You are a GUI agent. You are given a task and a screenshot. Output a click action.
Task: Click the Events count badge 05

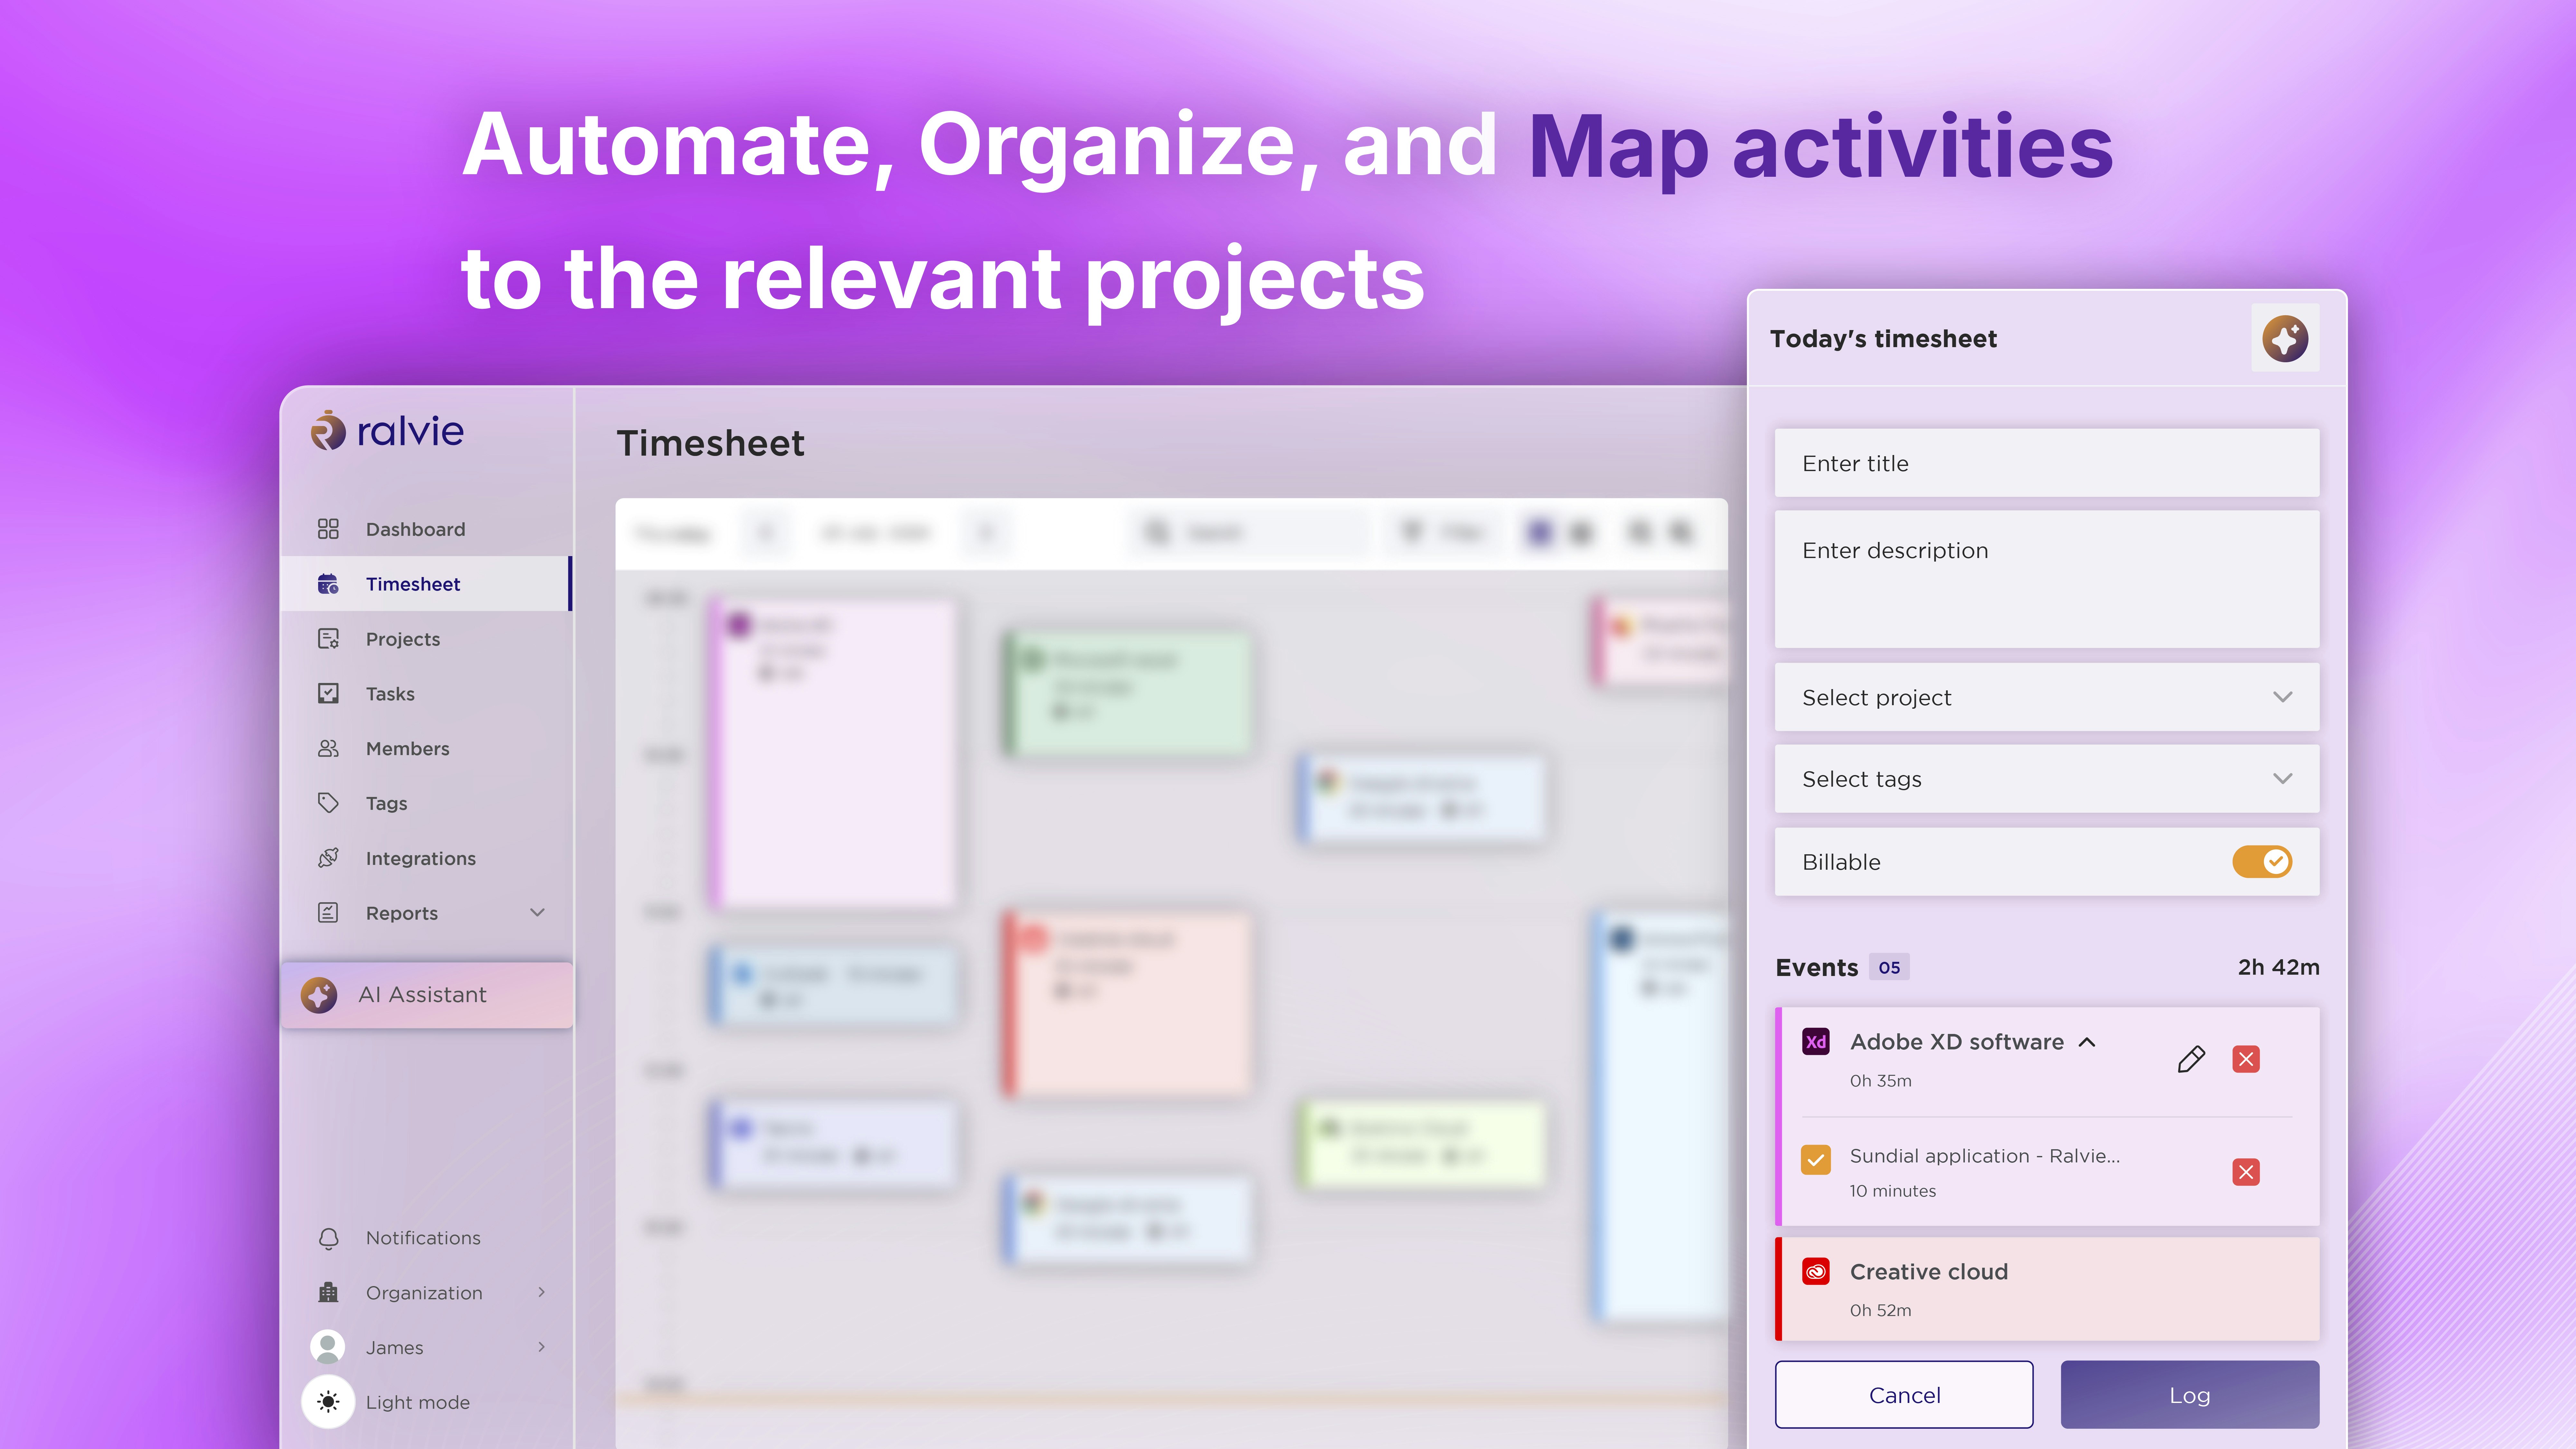[1889, 967]
